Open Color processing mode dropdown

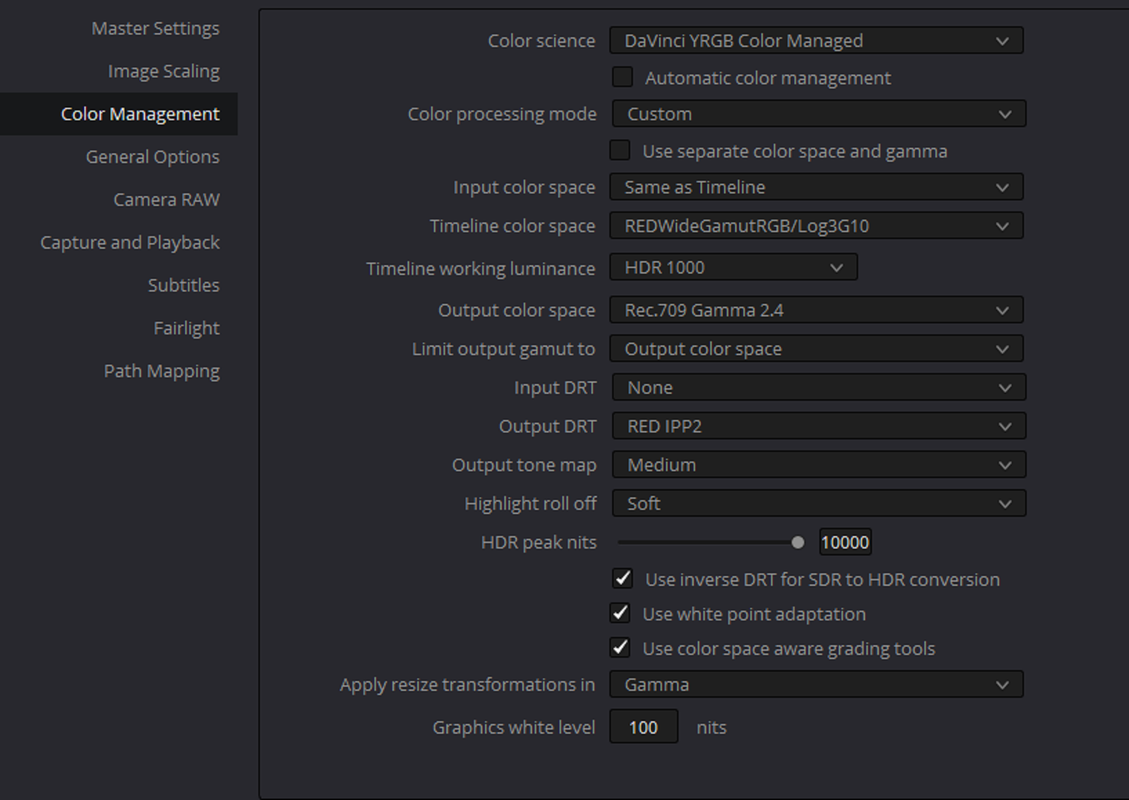819,114
